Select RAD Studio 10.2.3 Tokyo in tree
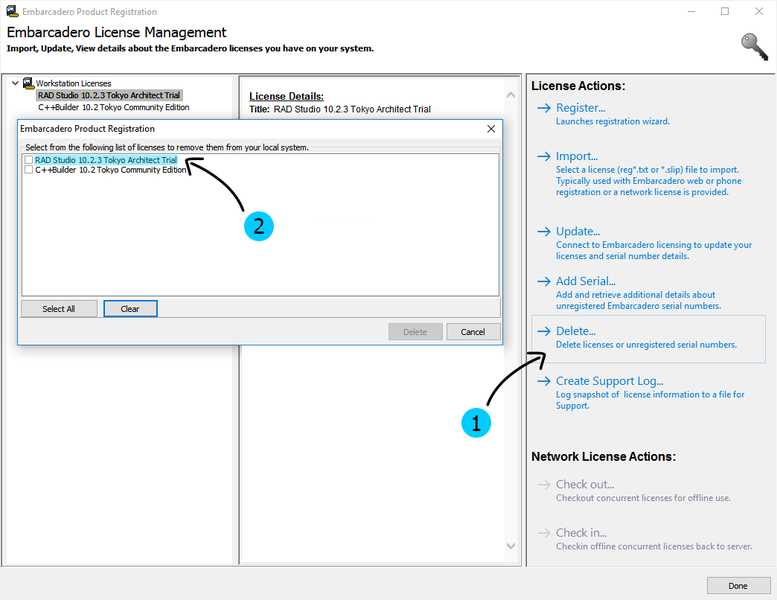 (x=109, y=95)
